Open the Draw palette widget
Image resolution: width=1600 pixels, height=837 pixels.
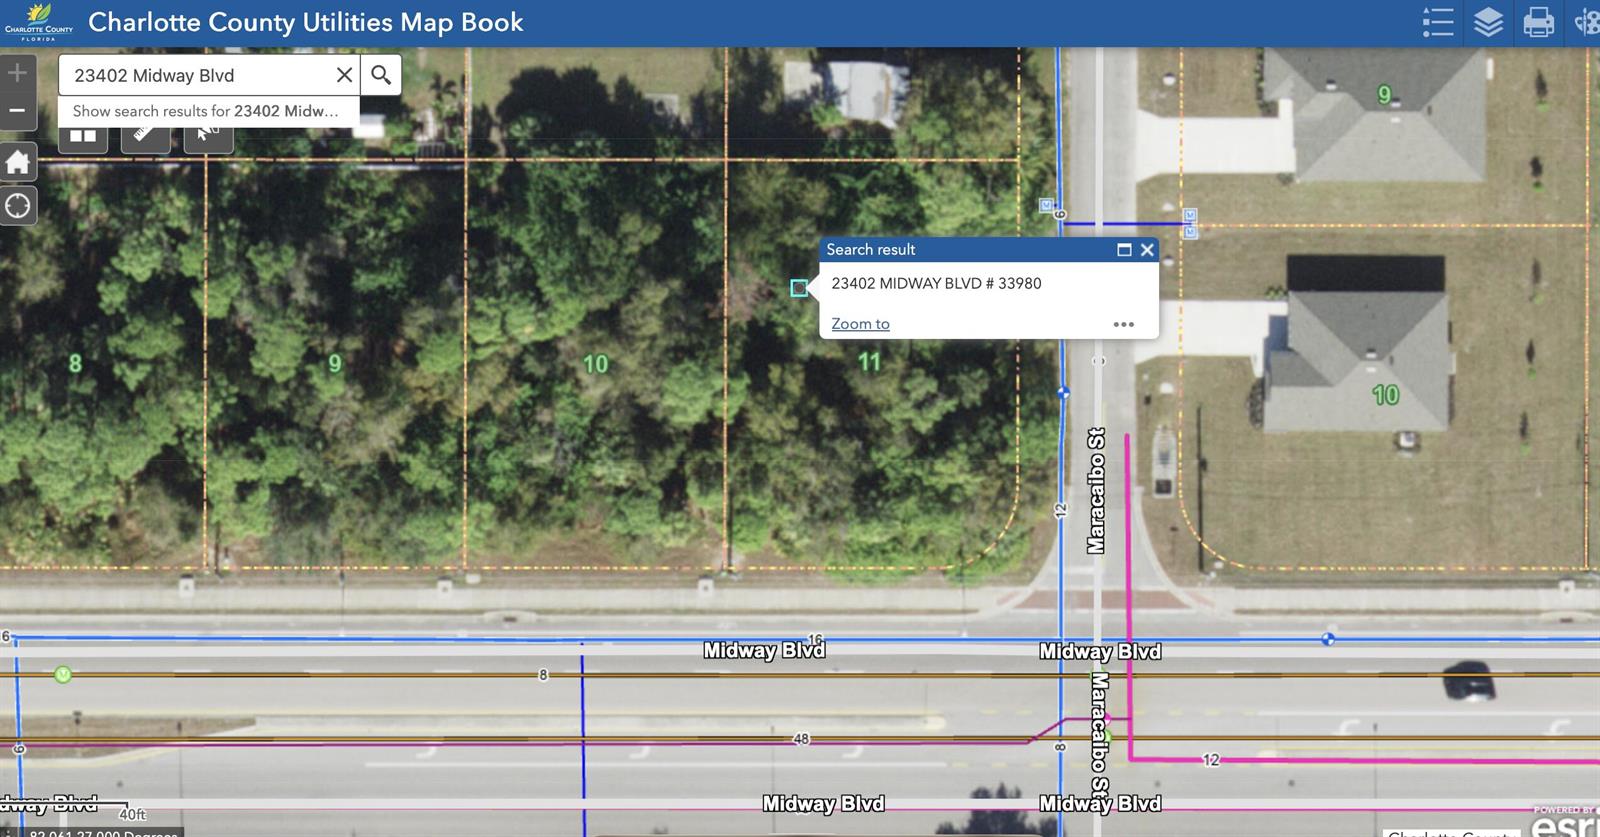click(x=1587, y=22)
